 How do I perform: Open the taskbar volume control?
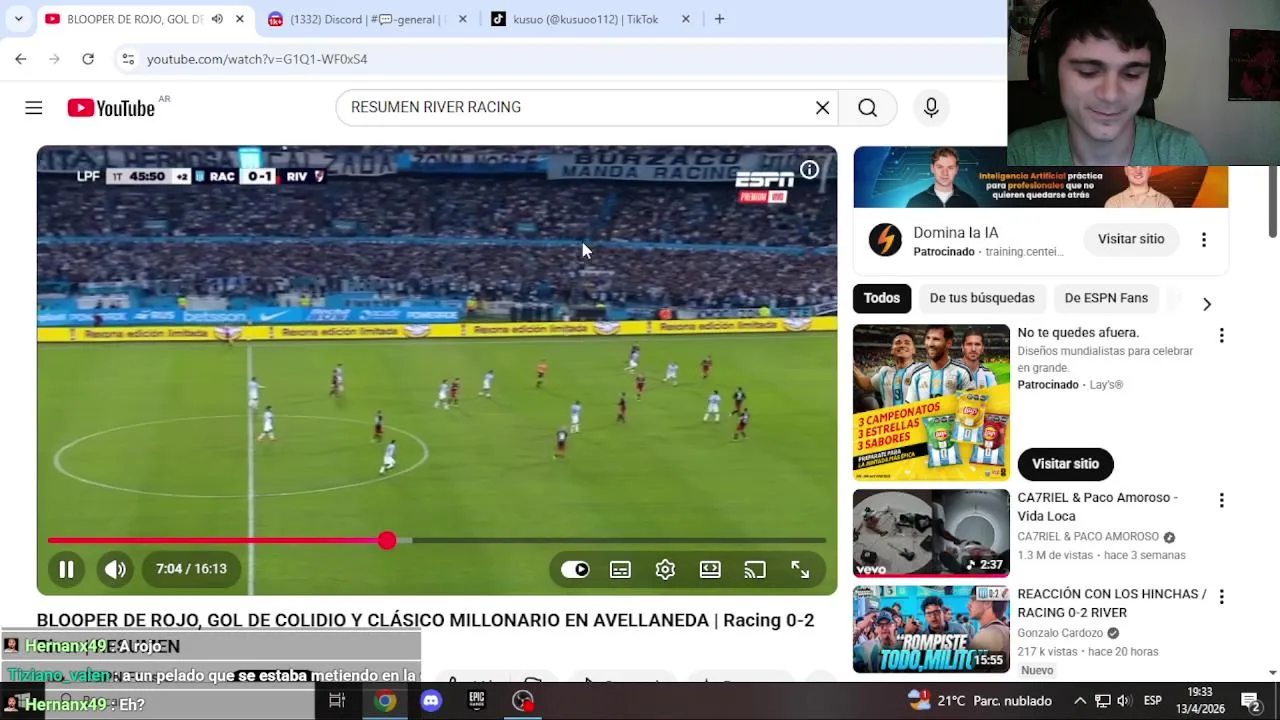tap(1124, 701)
